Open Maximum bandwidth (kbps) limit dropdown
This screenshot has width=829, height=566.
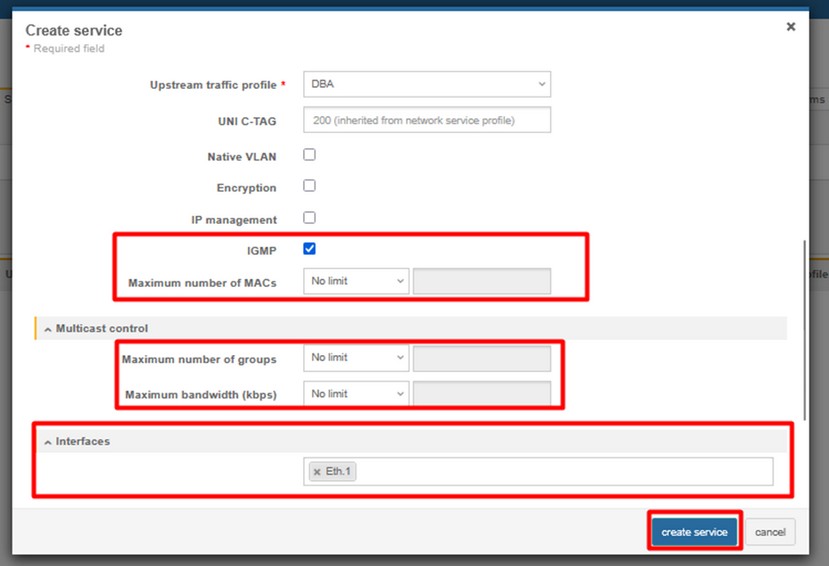tap(356, 394)
